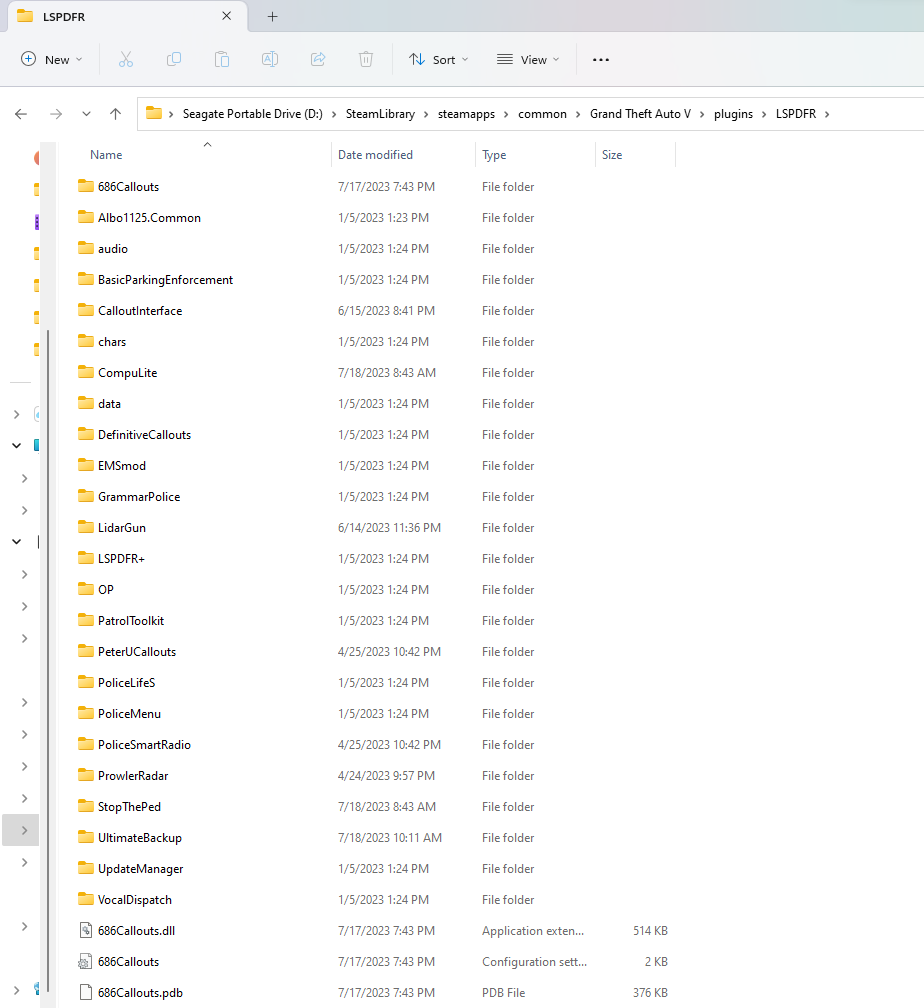Screen dimensions: 924x1008
Task: Click the Cut scissors icon
Action: pyautogui.click(x=126, y=60)
